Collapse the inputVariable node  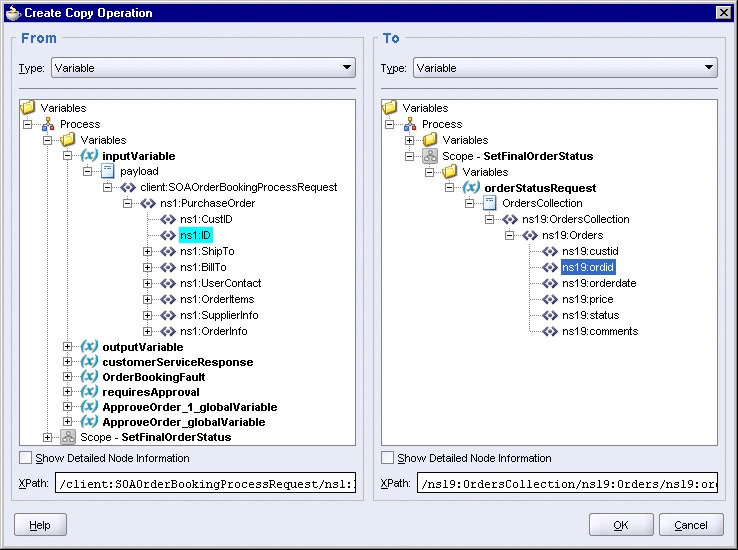tap(67, 155)
